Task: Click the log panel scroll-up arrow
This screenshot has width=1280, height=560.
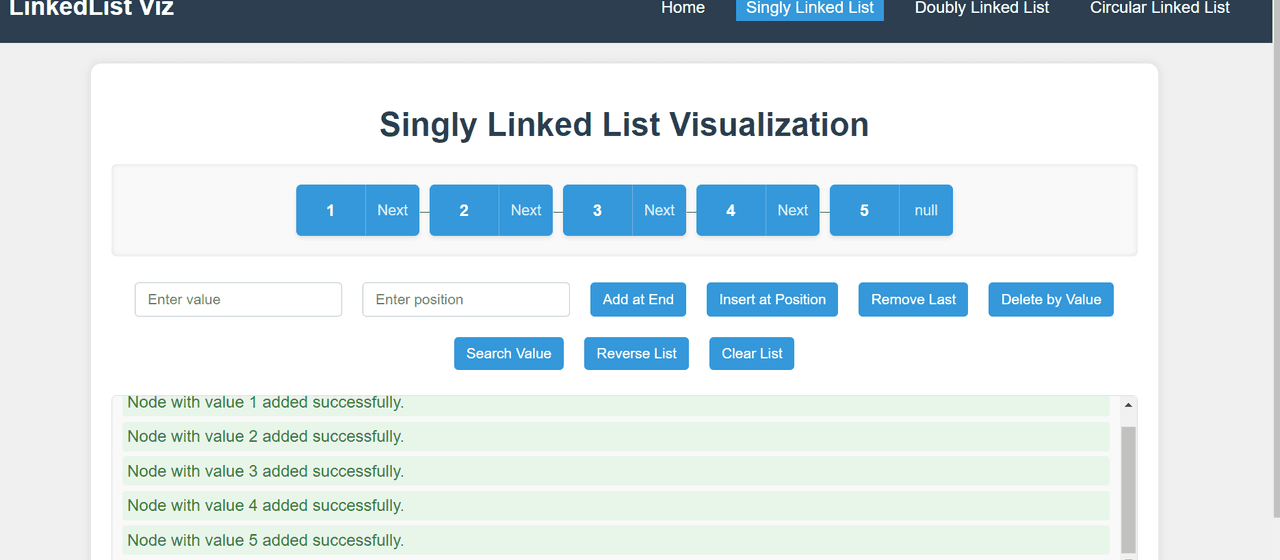Action: (x=1128, y=405)
